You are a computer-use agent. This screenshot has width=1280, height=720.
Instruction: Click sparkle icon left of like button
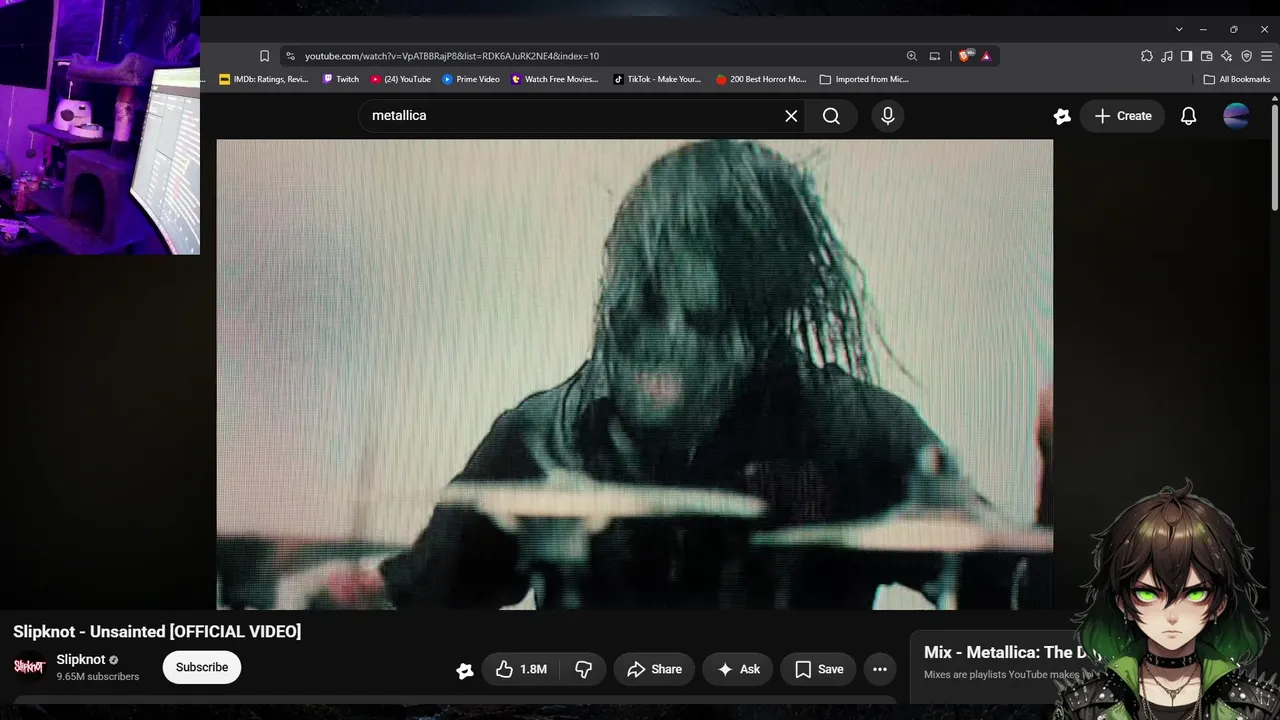(465, 670)
